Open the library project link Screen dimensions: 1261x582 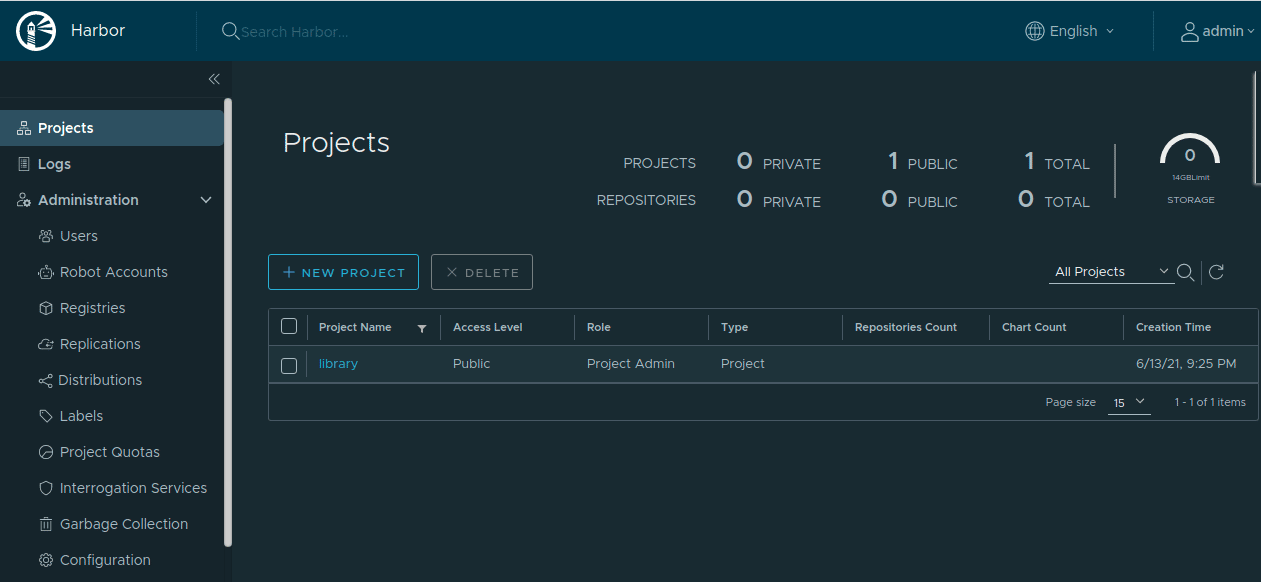tap(338, 364)
